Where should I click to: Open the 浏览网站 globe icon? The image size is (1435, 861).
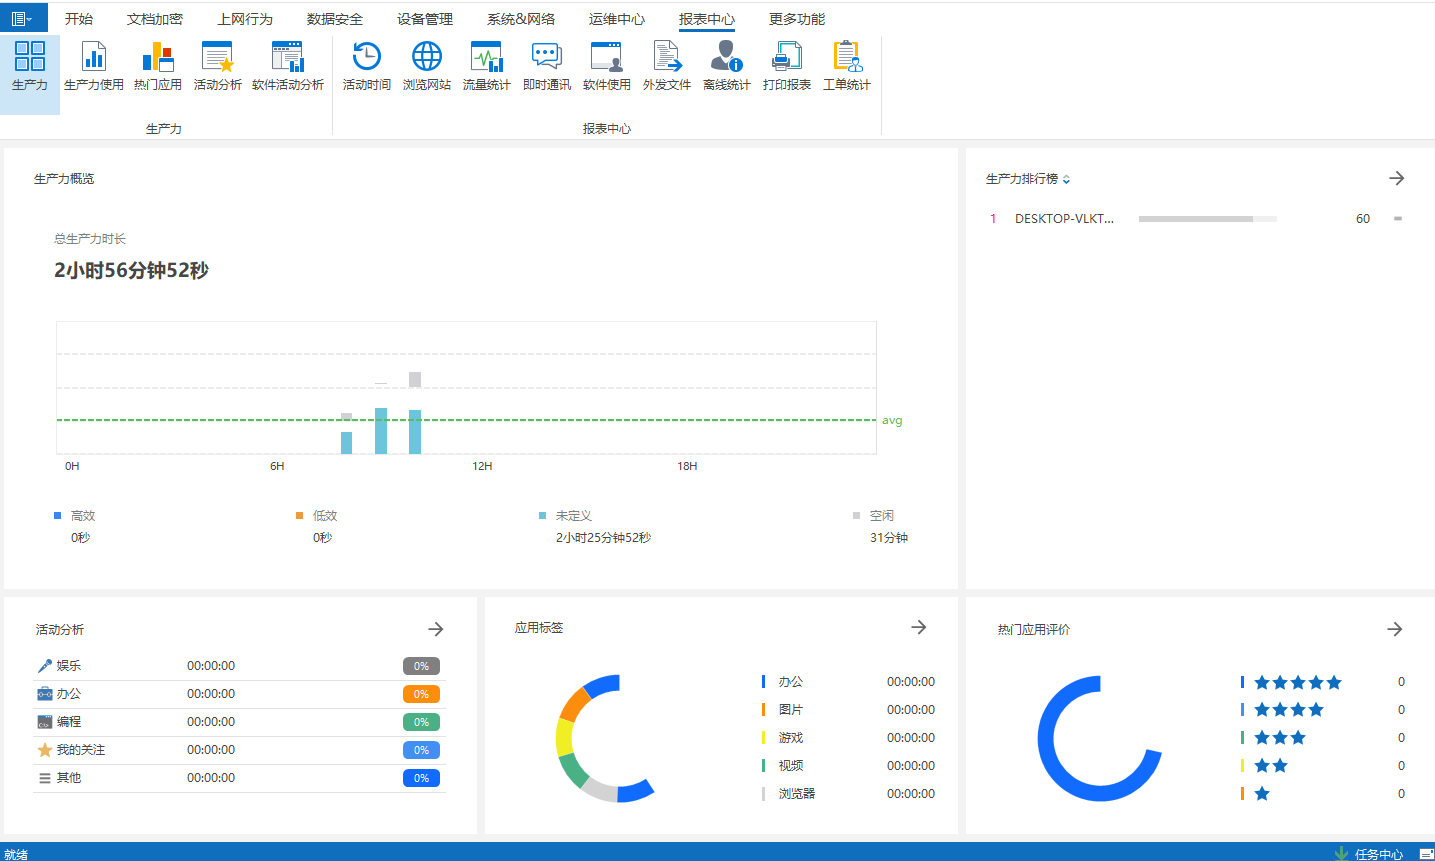click(427, 66)
